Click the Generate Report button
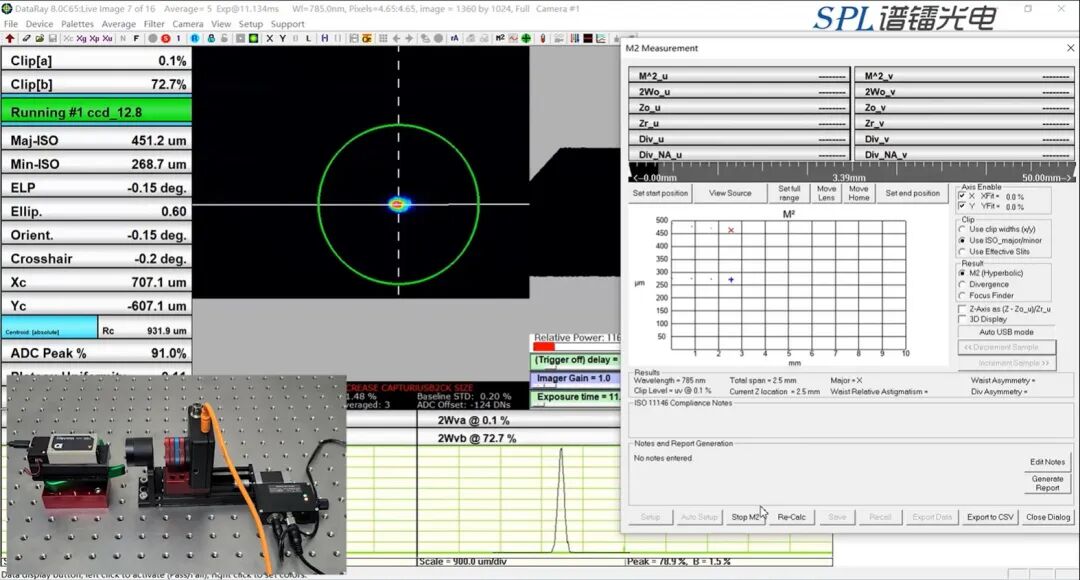This screenshot has width=1080, height=580. (1047, 483)
